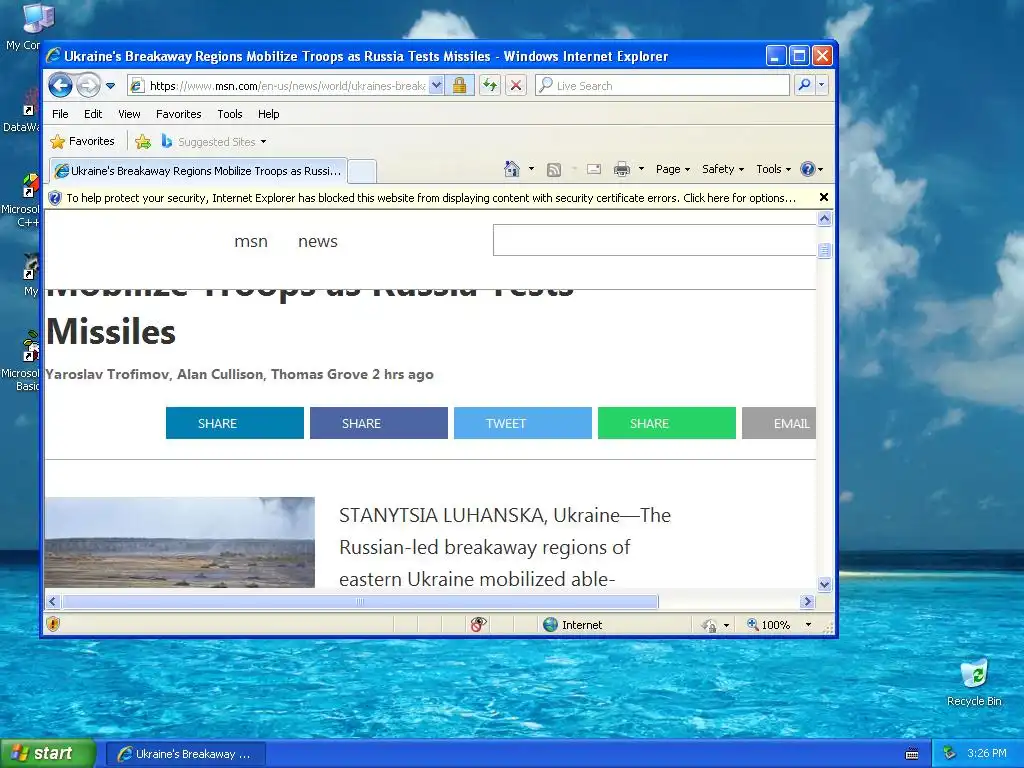1024x768 pixels.
Task: Open the search provider dropdown
Action: [822, 86]
